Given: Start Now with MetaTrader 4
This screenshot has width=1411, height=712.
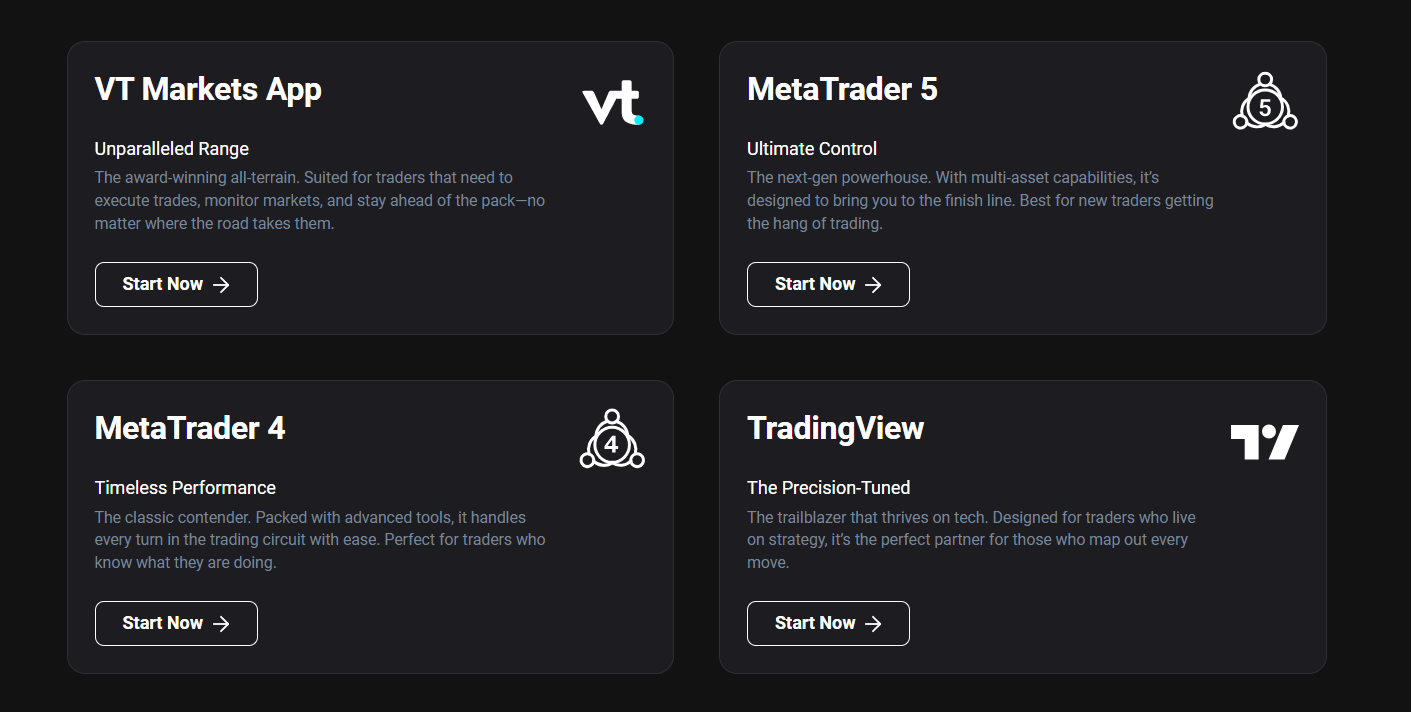Looking at the screenshot, I should click(176, 623).
